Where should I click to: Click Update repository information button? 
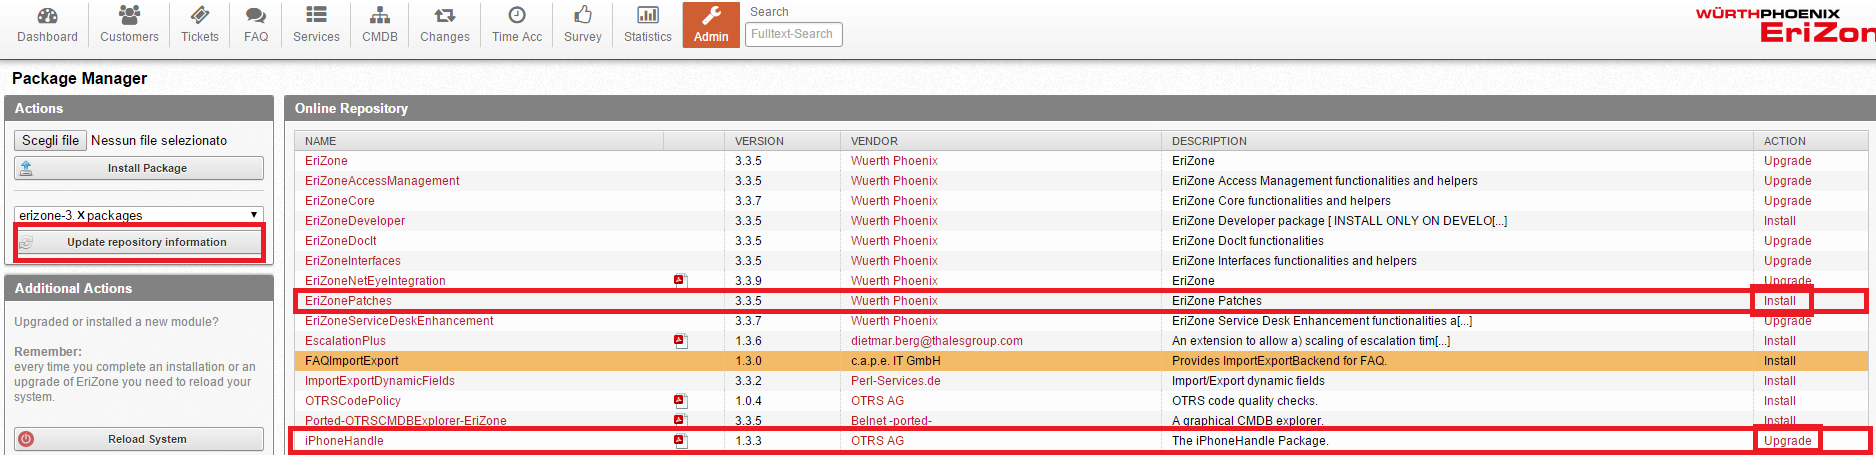tap(139, 242)
